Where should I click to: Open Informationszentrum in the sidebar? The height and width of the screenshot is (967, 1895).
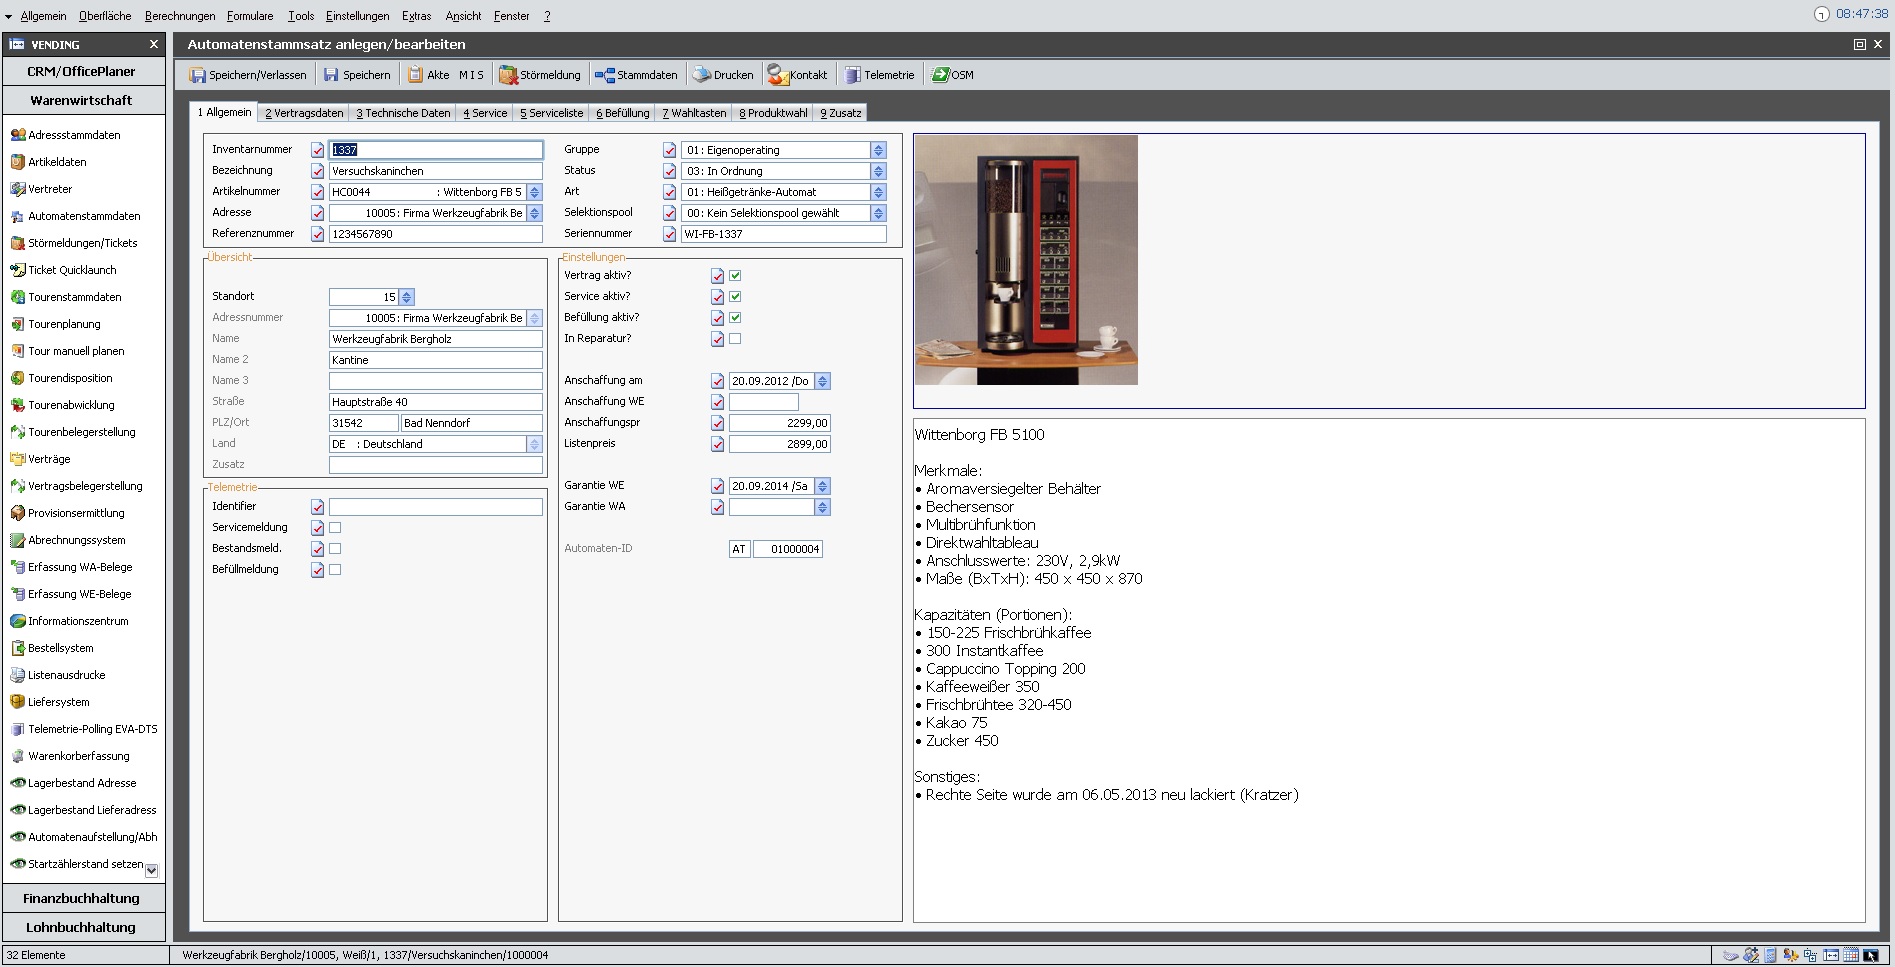click(78, 621)
